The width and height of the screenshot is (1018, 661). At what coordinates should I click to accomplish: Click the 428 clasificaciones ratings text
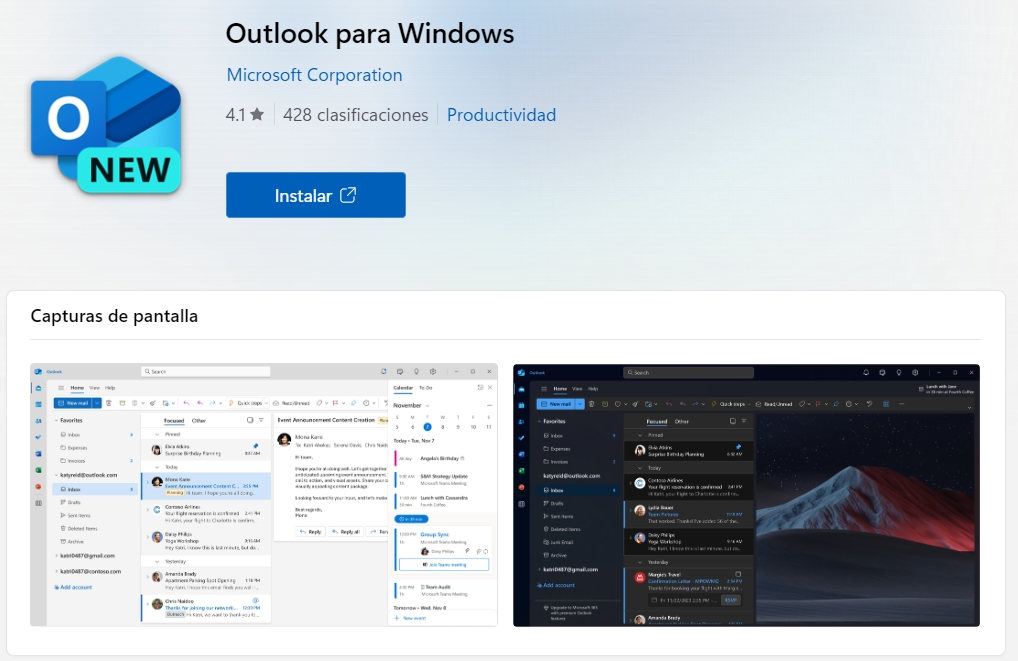(x=356, y=115)
